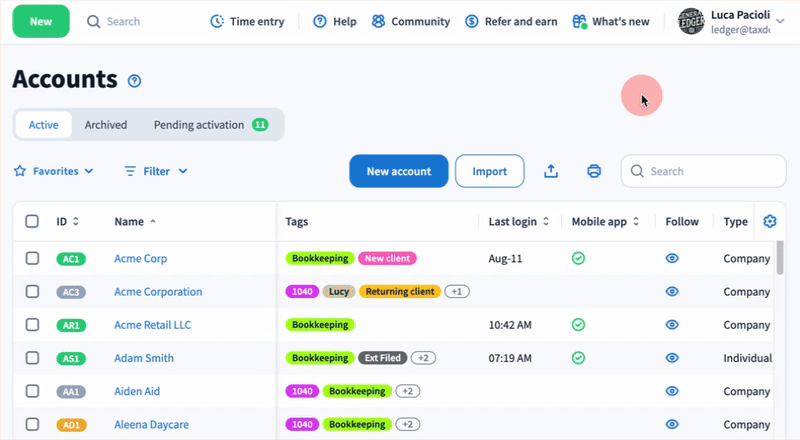
Task: Expand the Favorites dropdown
Action: 54,171
